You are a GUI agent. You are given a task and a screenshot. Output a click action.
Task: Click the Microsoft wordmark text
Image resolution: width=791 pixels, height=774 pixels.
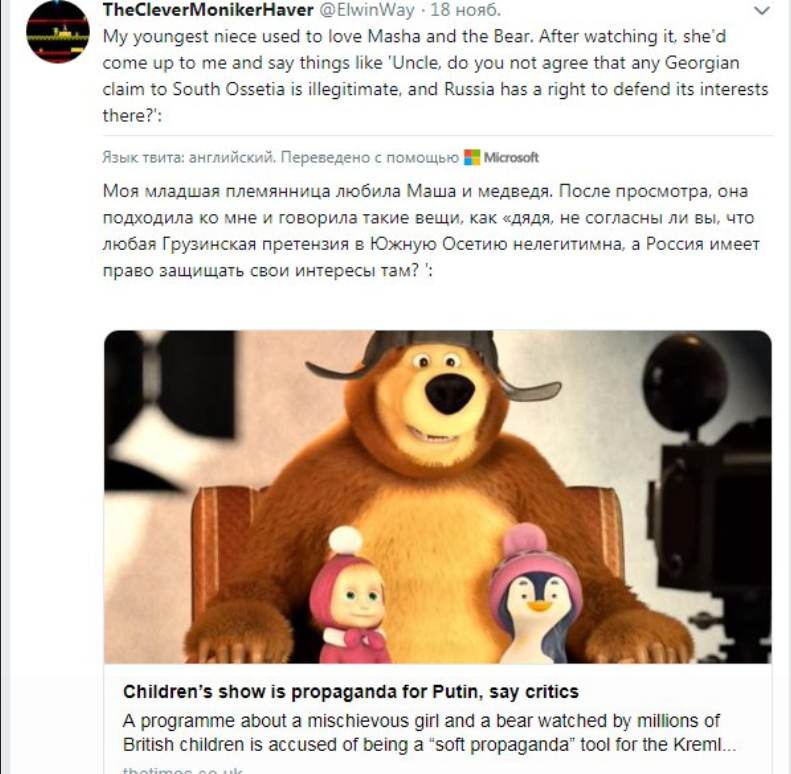click(511, 157)
